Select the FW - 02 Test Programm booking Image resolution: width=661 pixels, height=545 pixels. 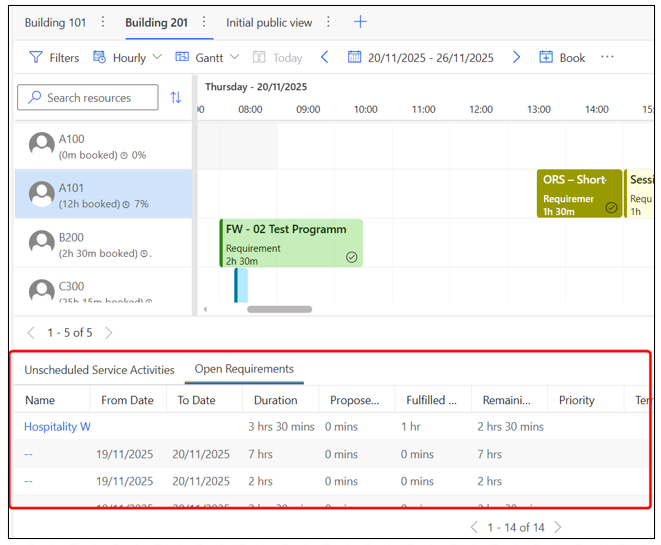pyautogui.click(x=291, y=244)
